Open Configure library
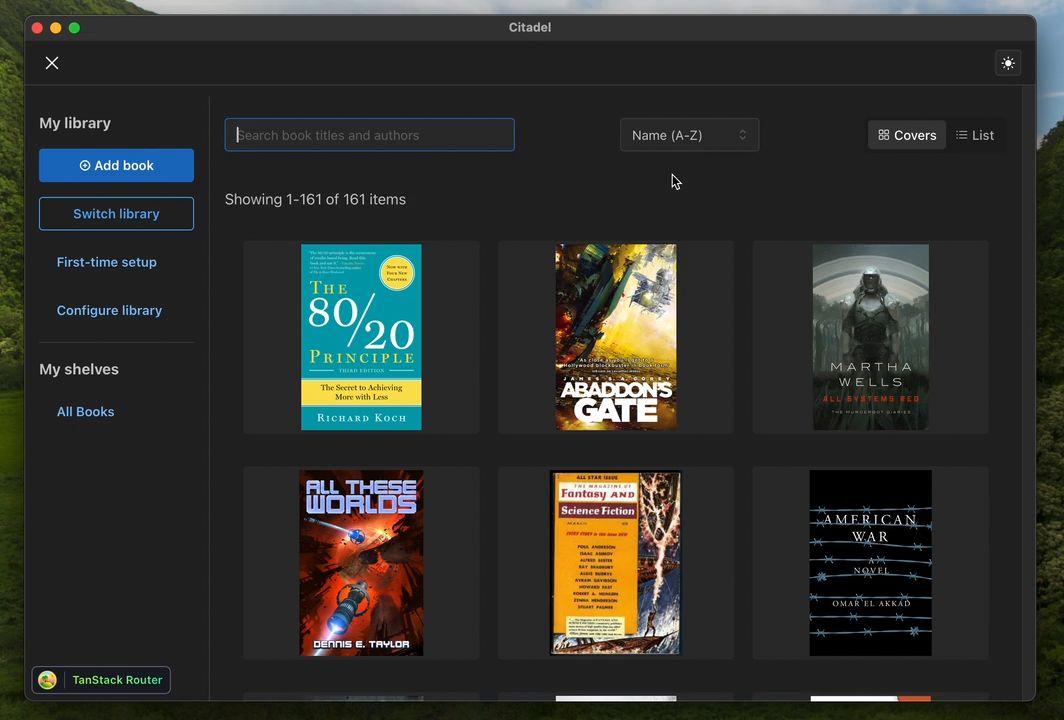 tap(109, 310)
